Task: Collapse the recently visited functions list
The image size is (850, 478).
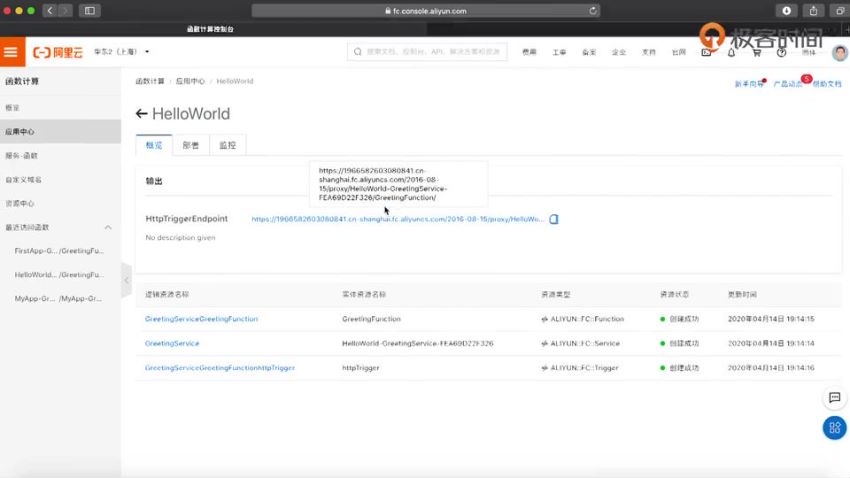Action: click(x=108, y=227)
